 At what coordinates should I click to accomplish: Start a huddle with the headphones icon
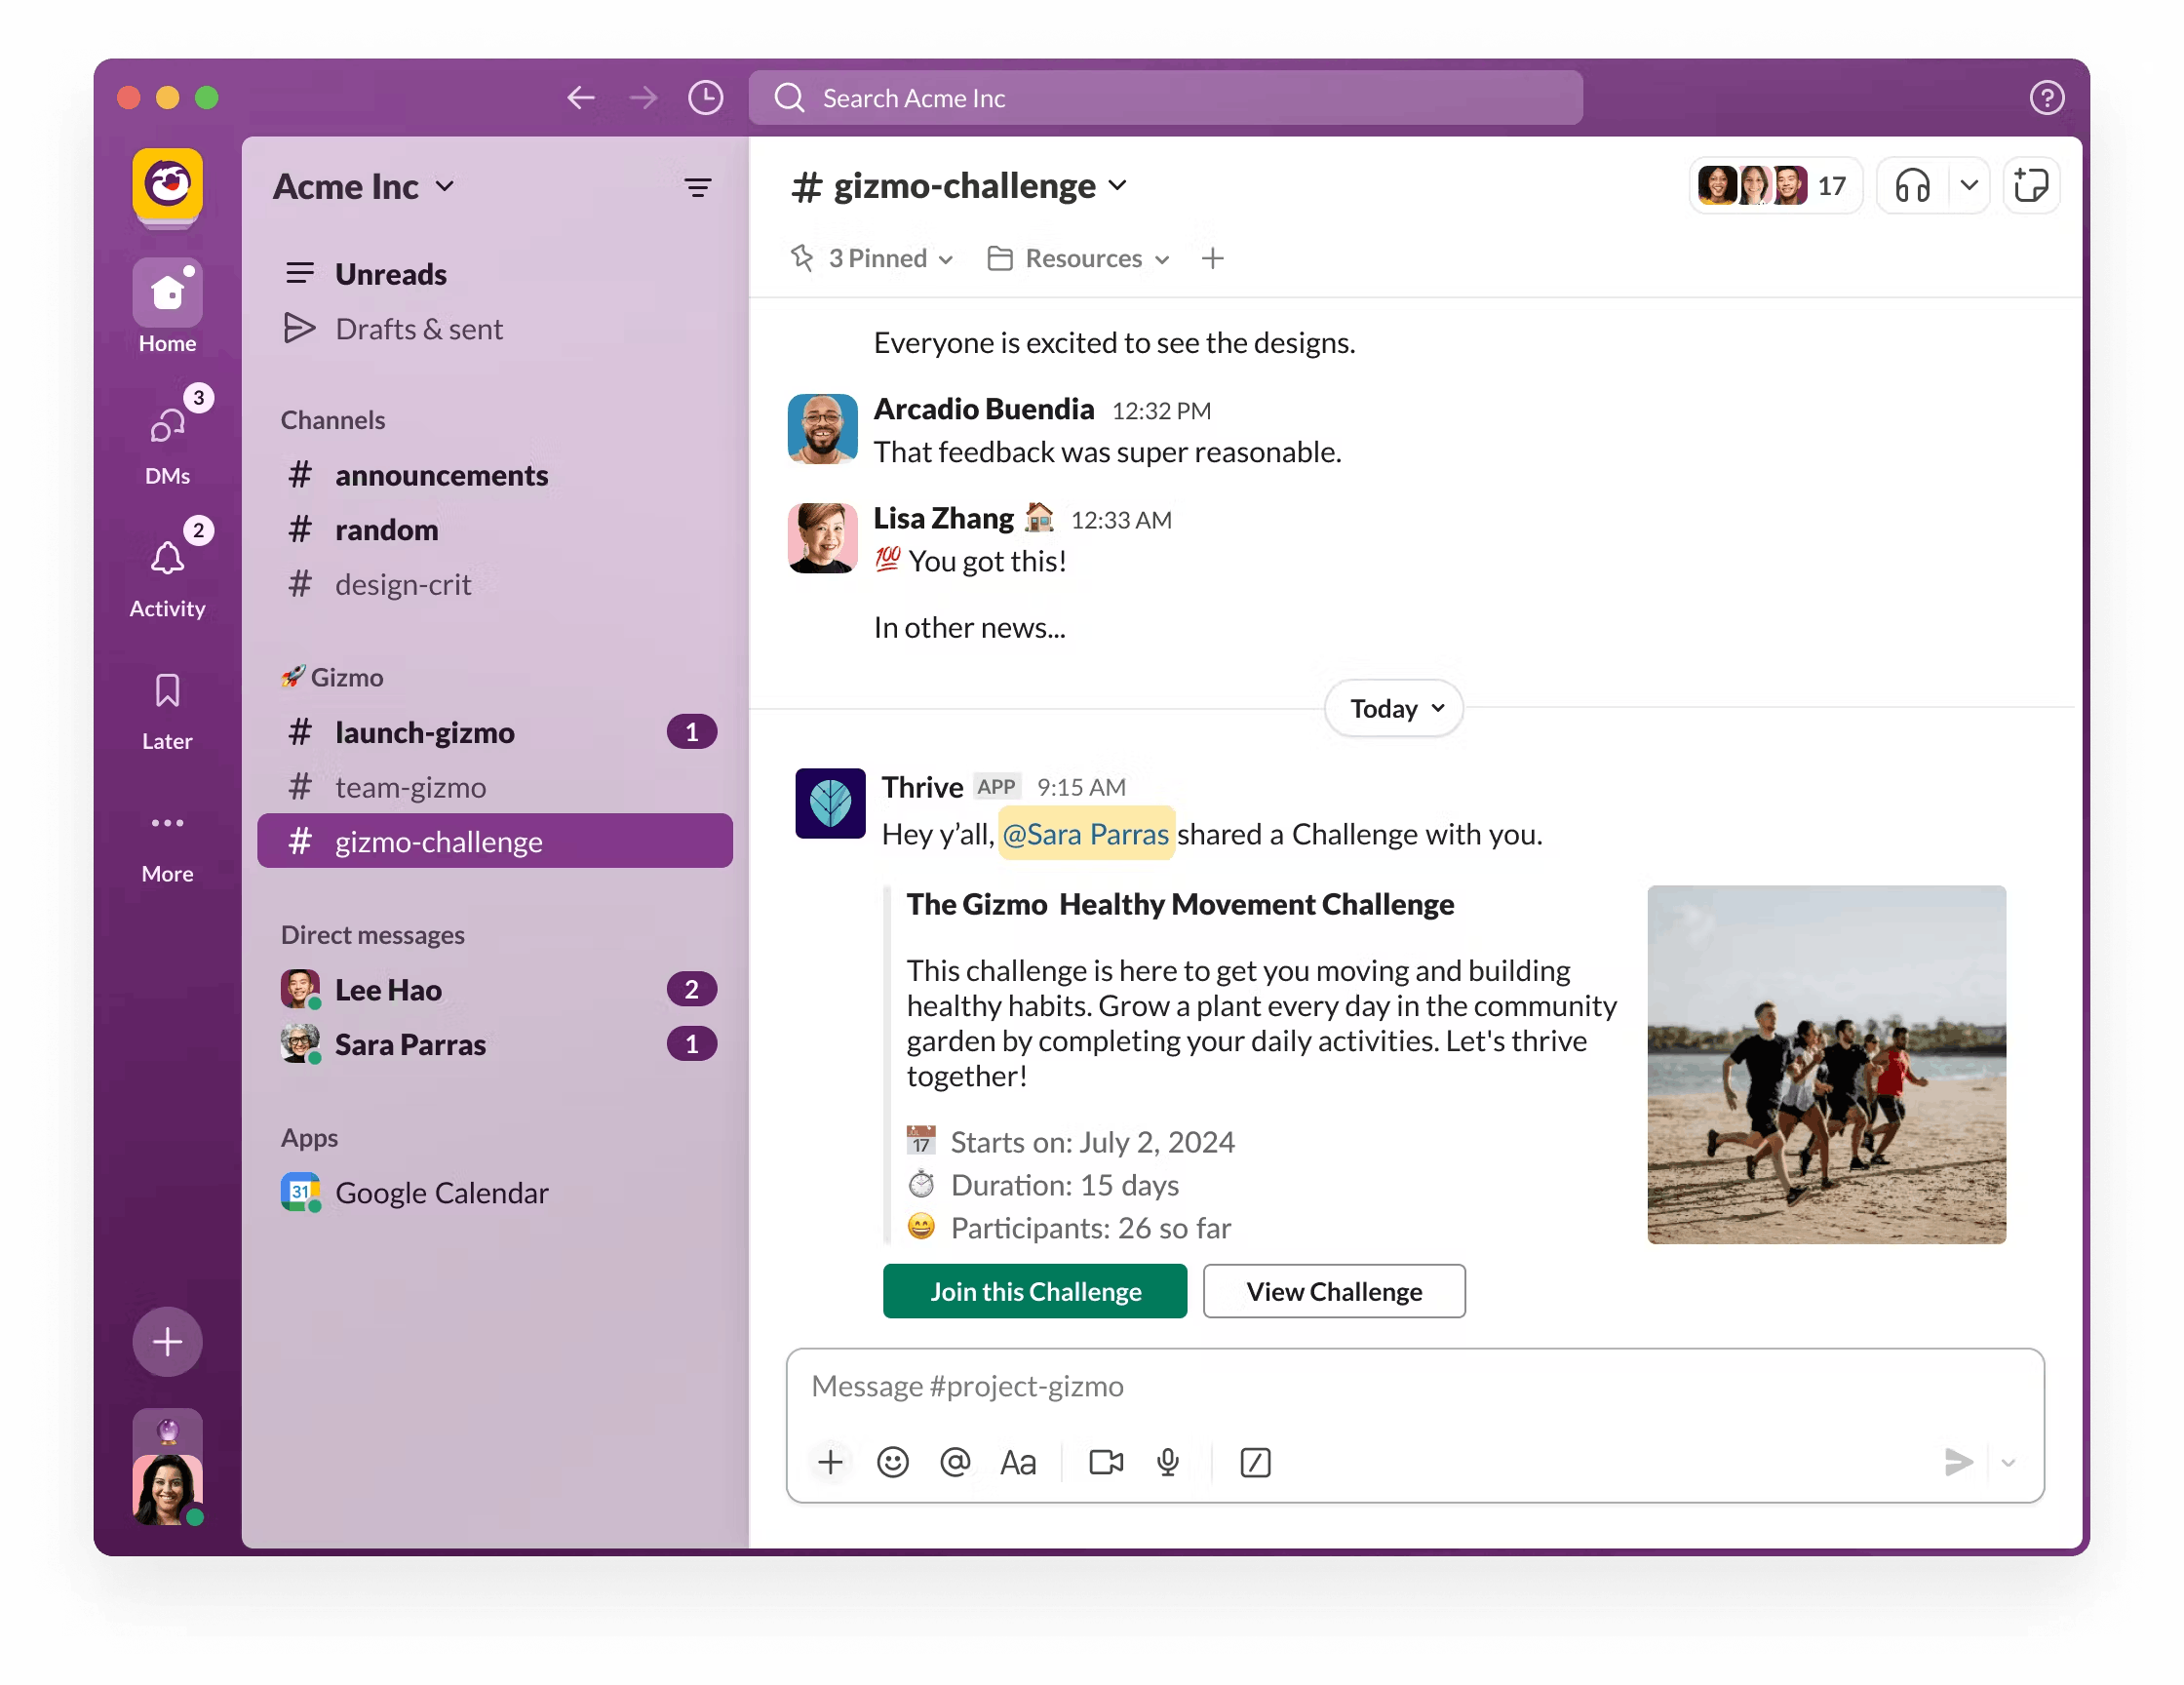coord(1913,186)
